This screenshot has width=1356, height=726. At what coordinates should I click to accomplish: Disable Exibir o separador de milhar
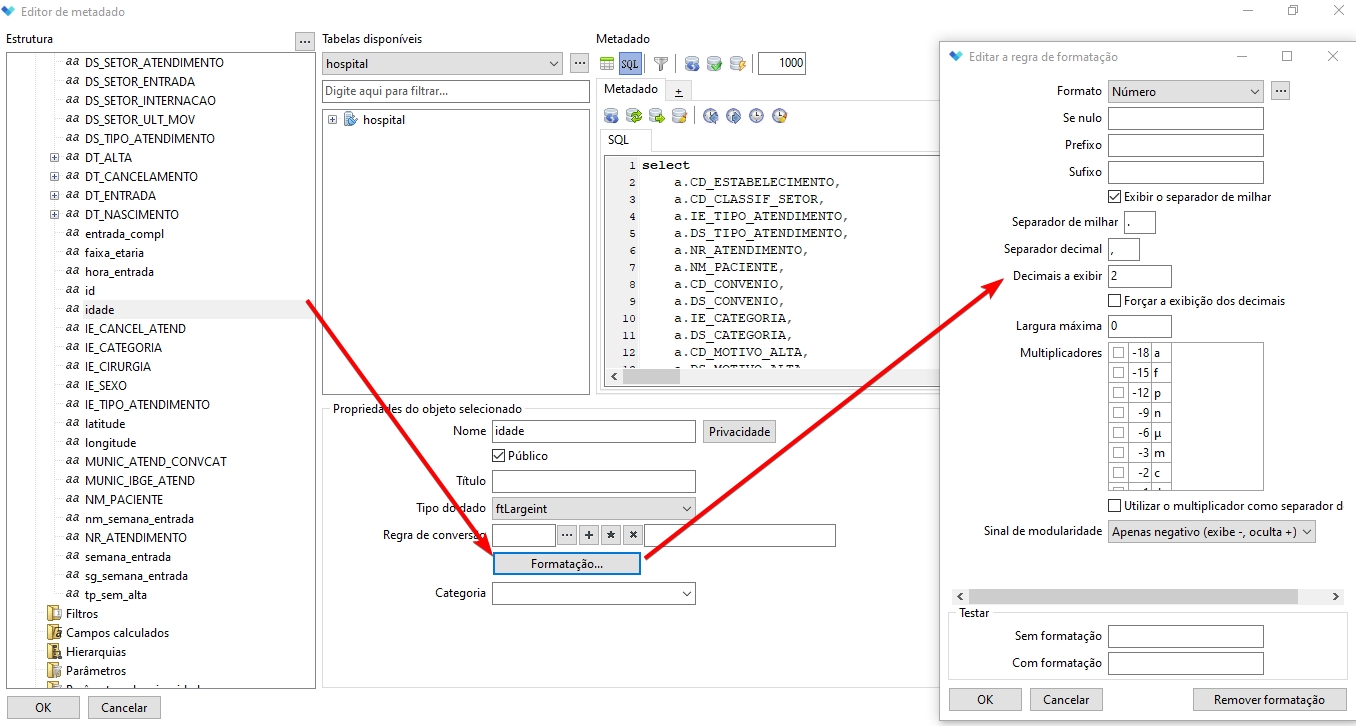(1115, 197)
